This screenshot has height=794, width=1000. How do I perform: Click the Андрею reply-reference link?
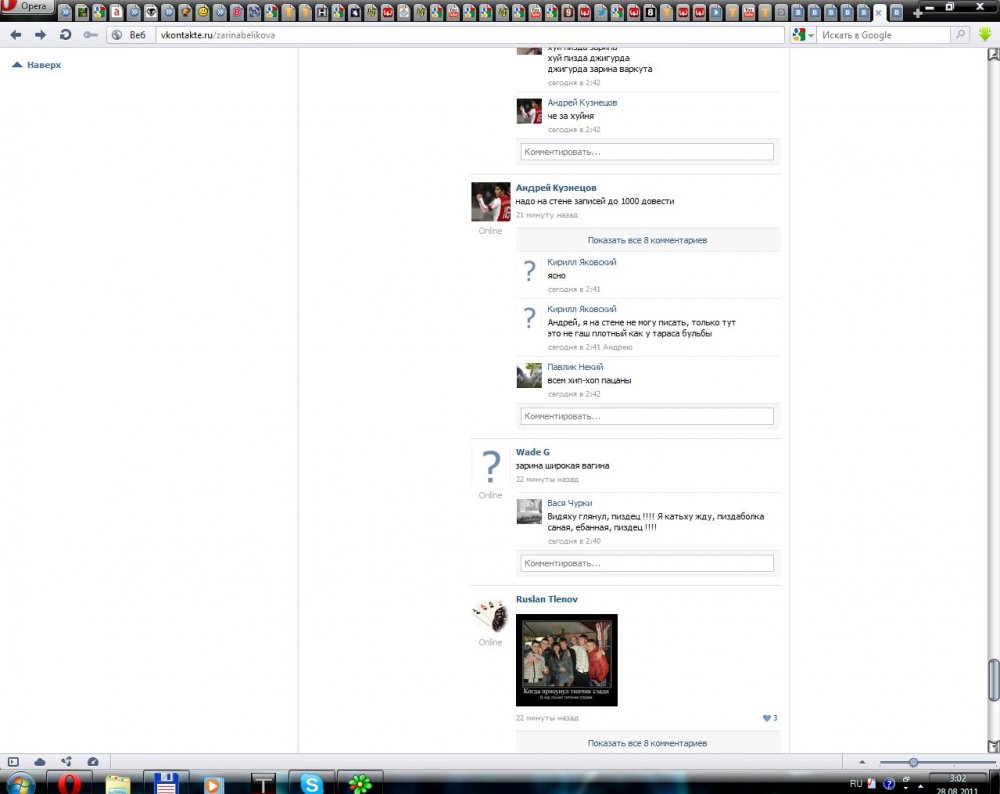click(617, 347)
